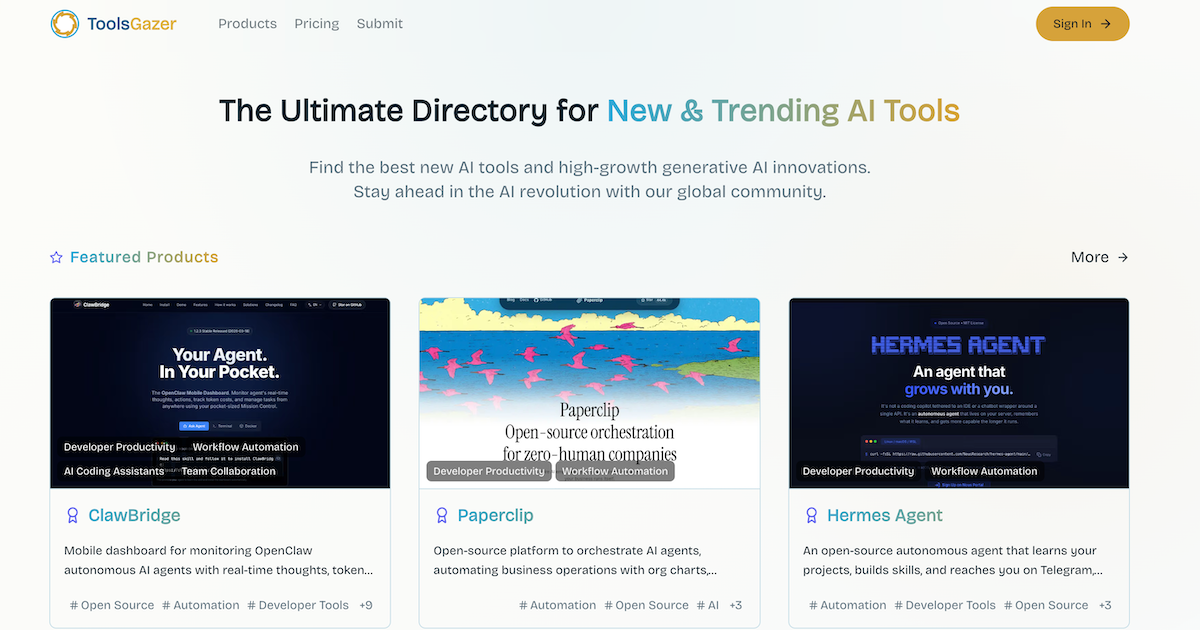Click the award badge icon next to Paperclip
Viewport: 1200px width, 630px height.
point(441,516)
